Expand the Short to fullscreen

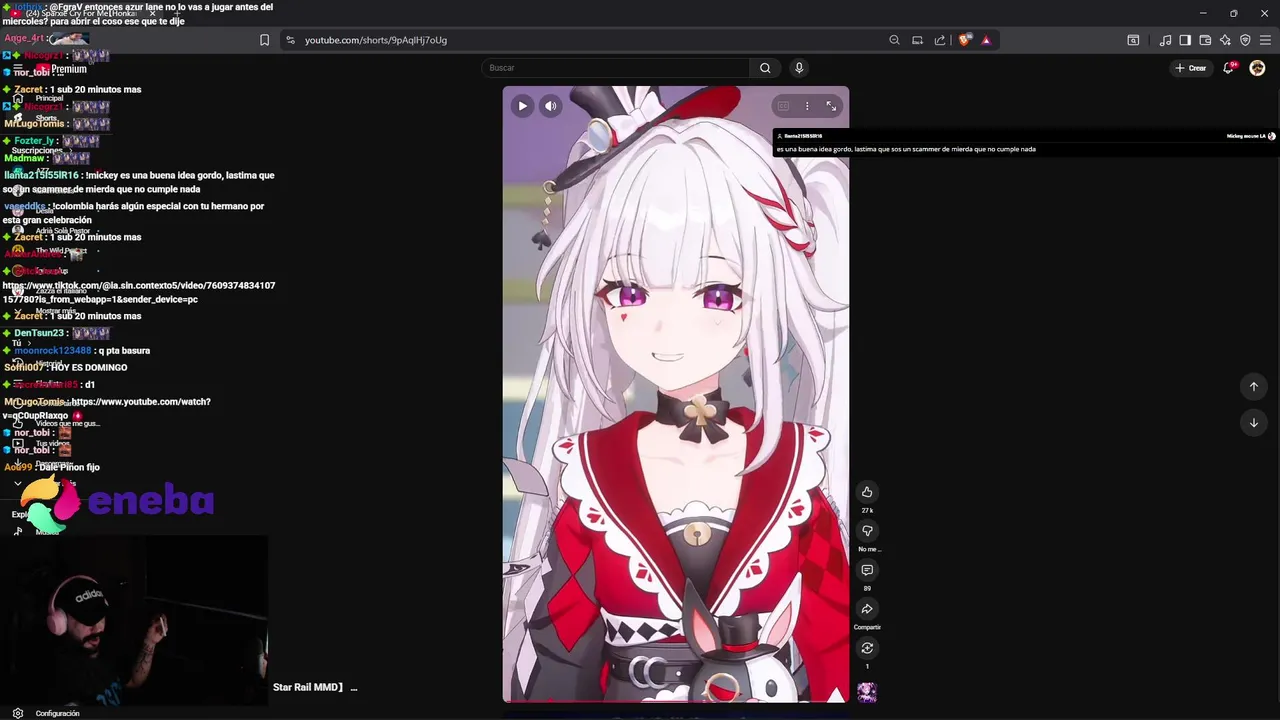[x=831, y=106]
